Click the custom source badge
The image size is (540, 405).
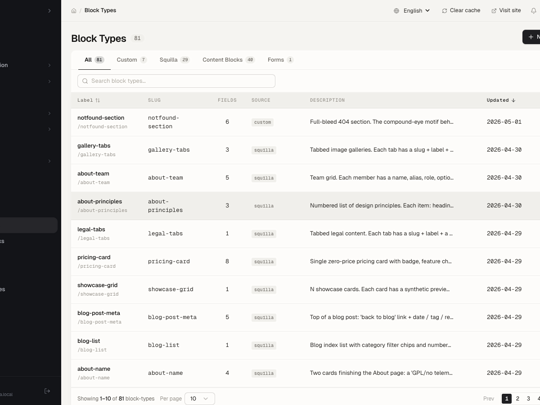click(262, 122)
